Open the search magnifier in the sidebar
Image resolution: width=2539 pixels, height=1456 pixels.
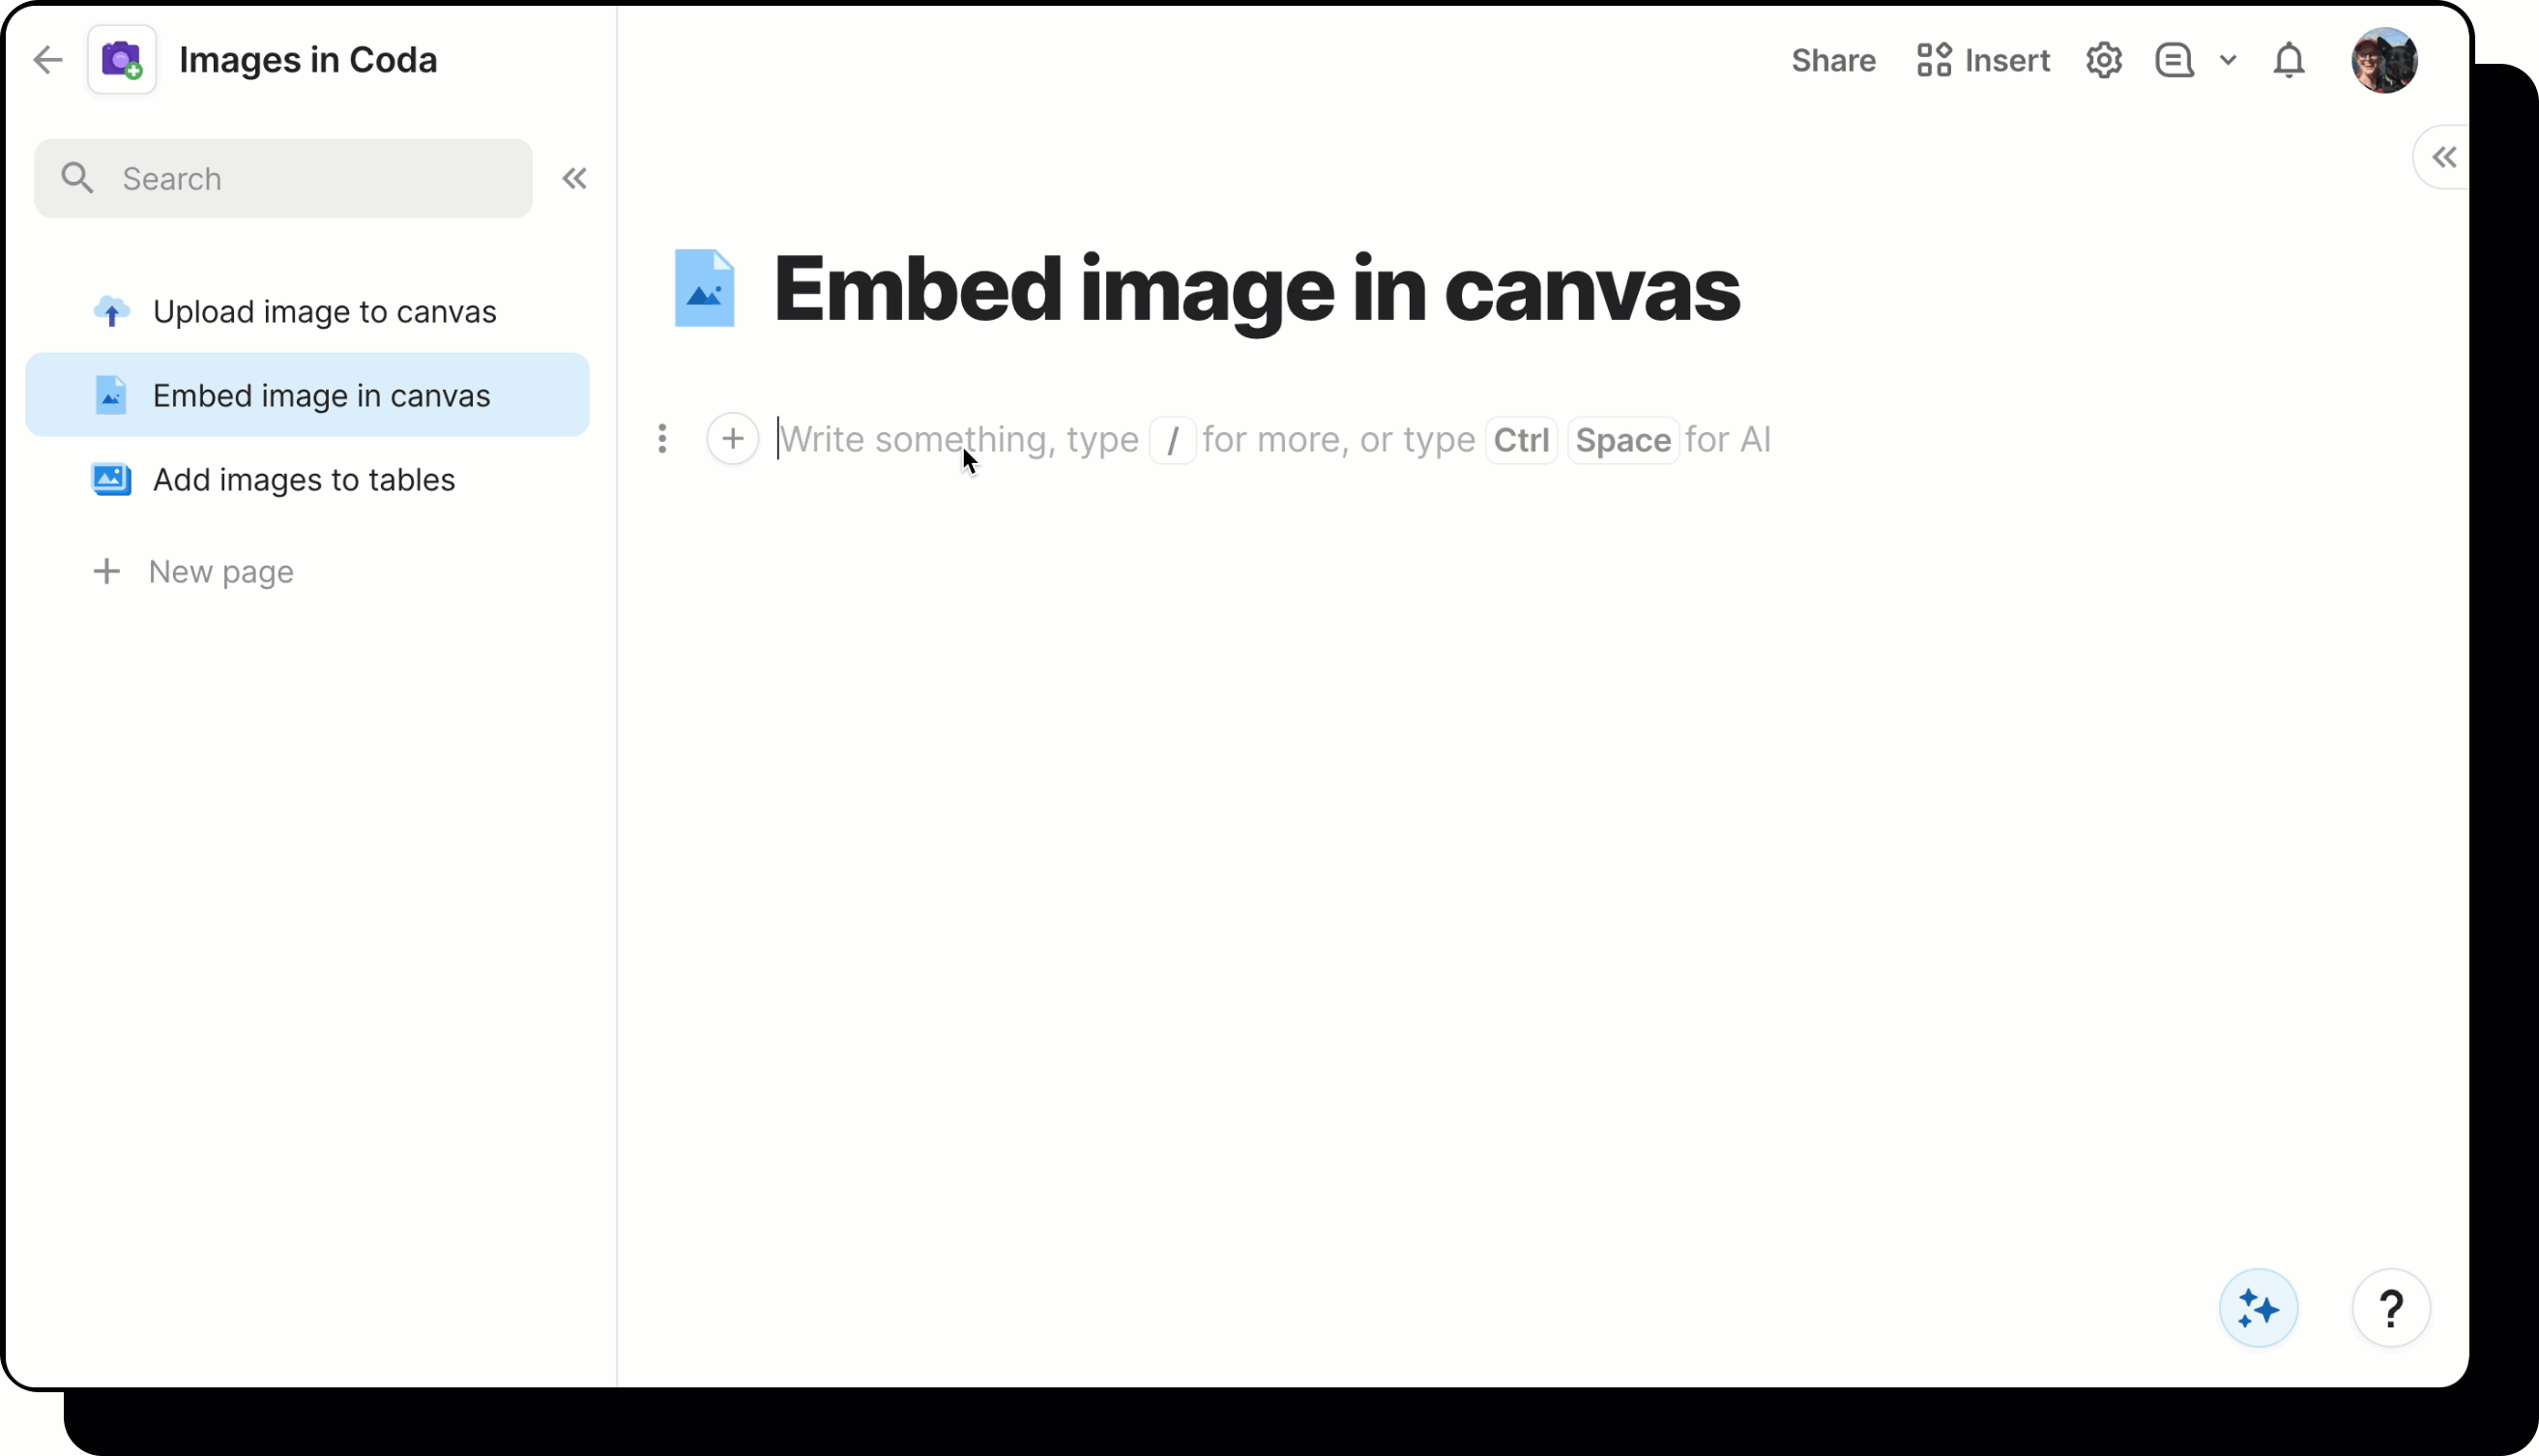(x=78, y=177)
